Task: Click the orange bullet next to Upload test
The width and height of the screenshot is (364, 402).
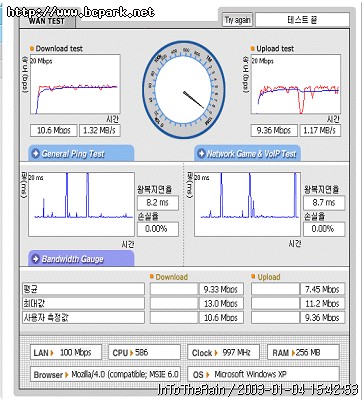Action: pos(253,49)
